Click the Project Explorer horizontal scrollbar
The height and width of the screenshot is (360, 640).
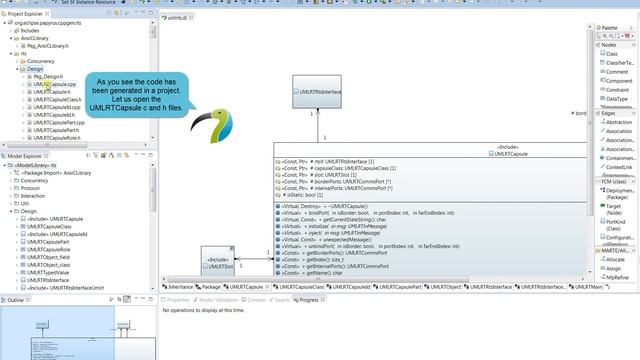tap(47, 144)
